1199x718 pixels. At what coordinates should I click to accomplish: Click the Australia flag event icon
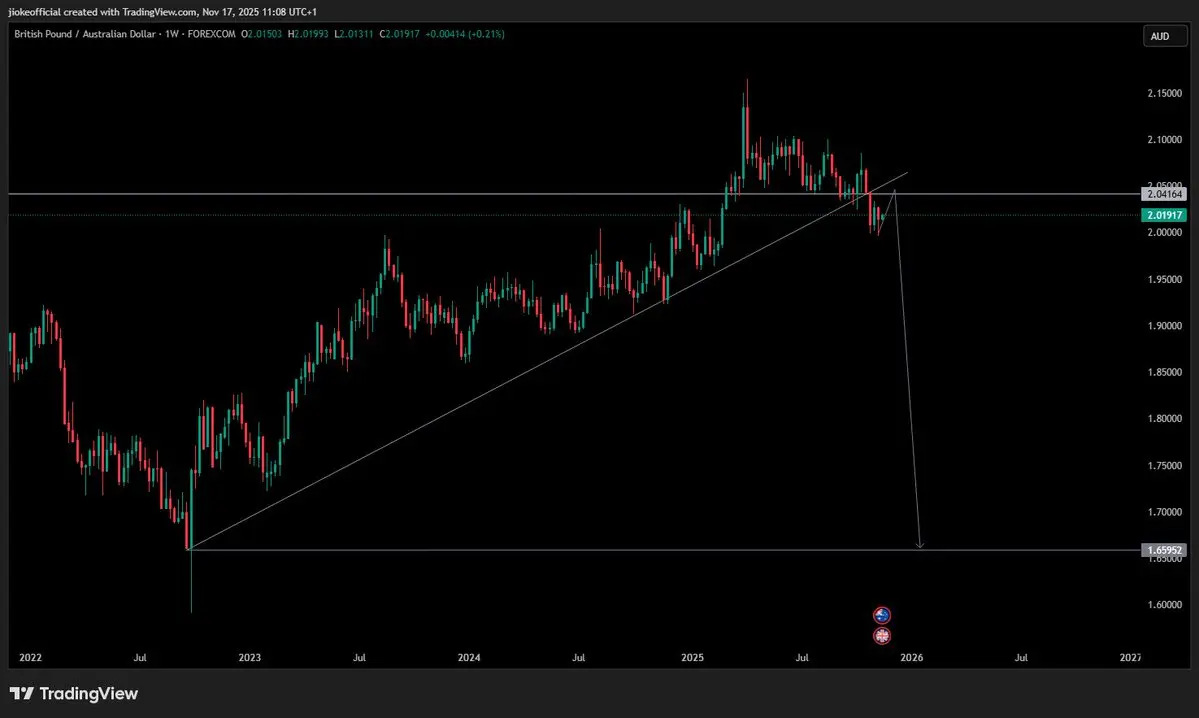[882, 616]
